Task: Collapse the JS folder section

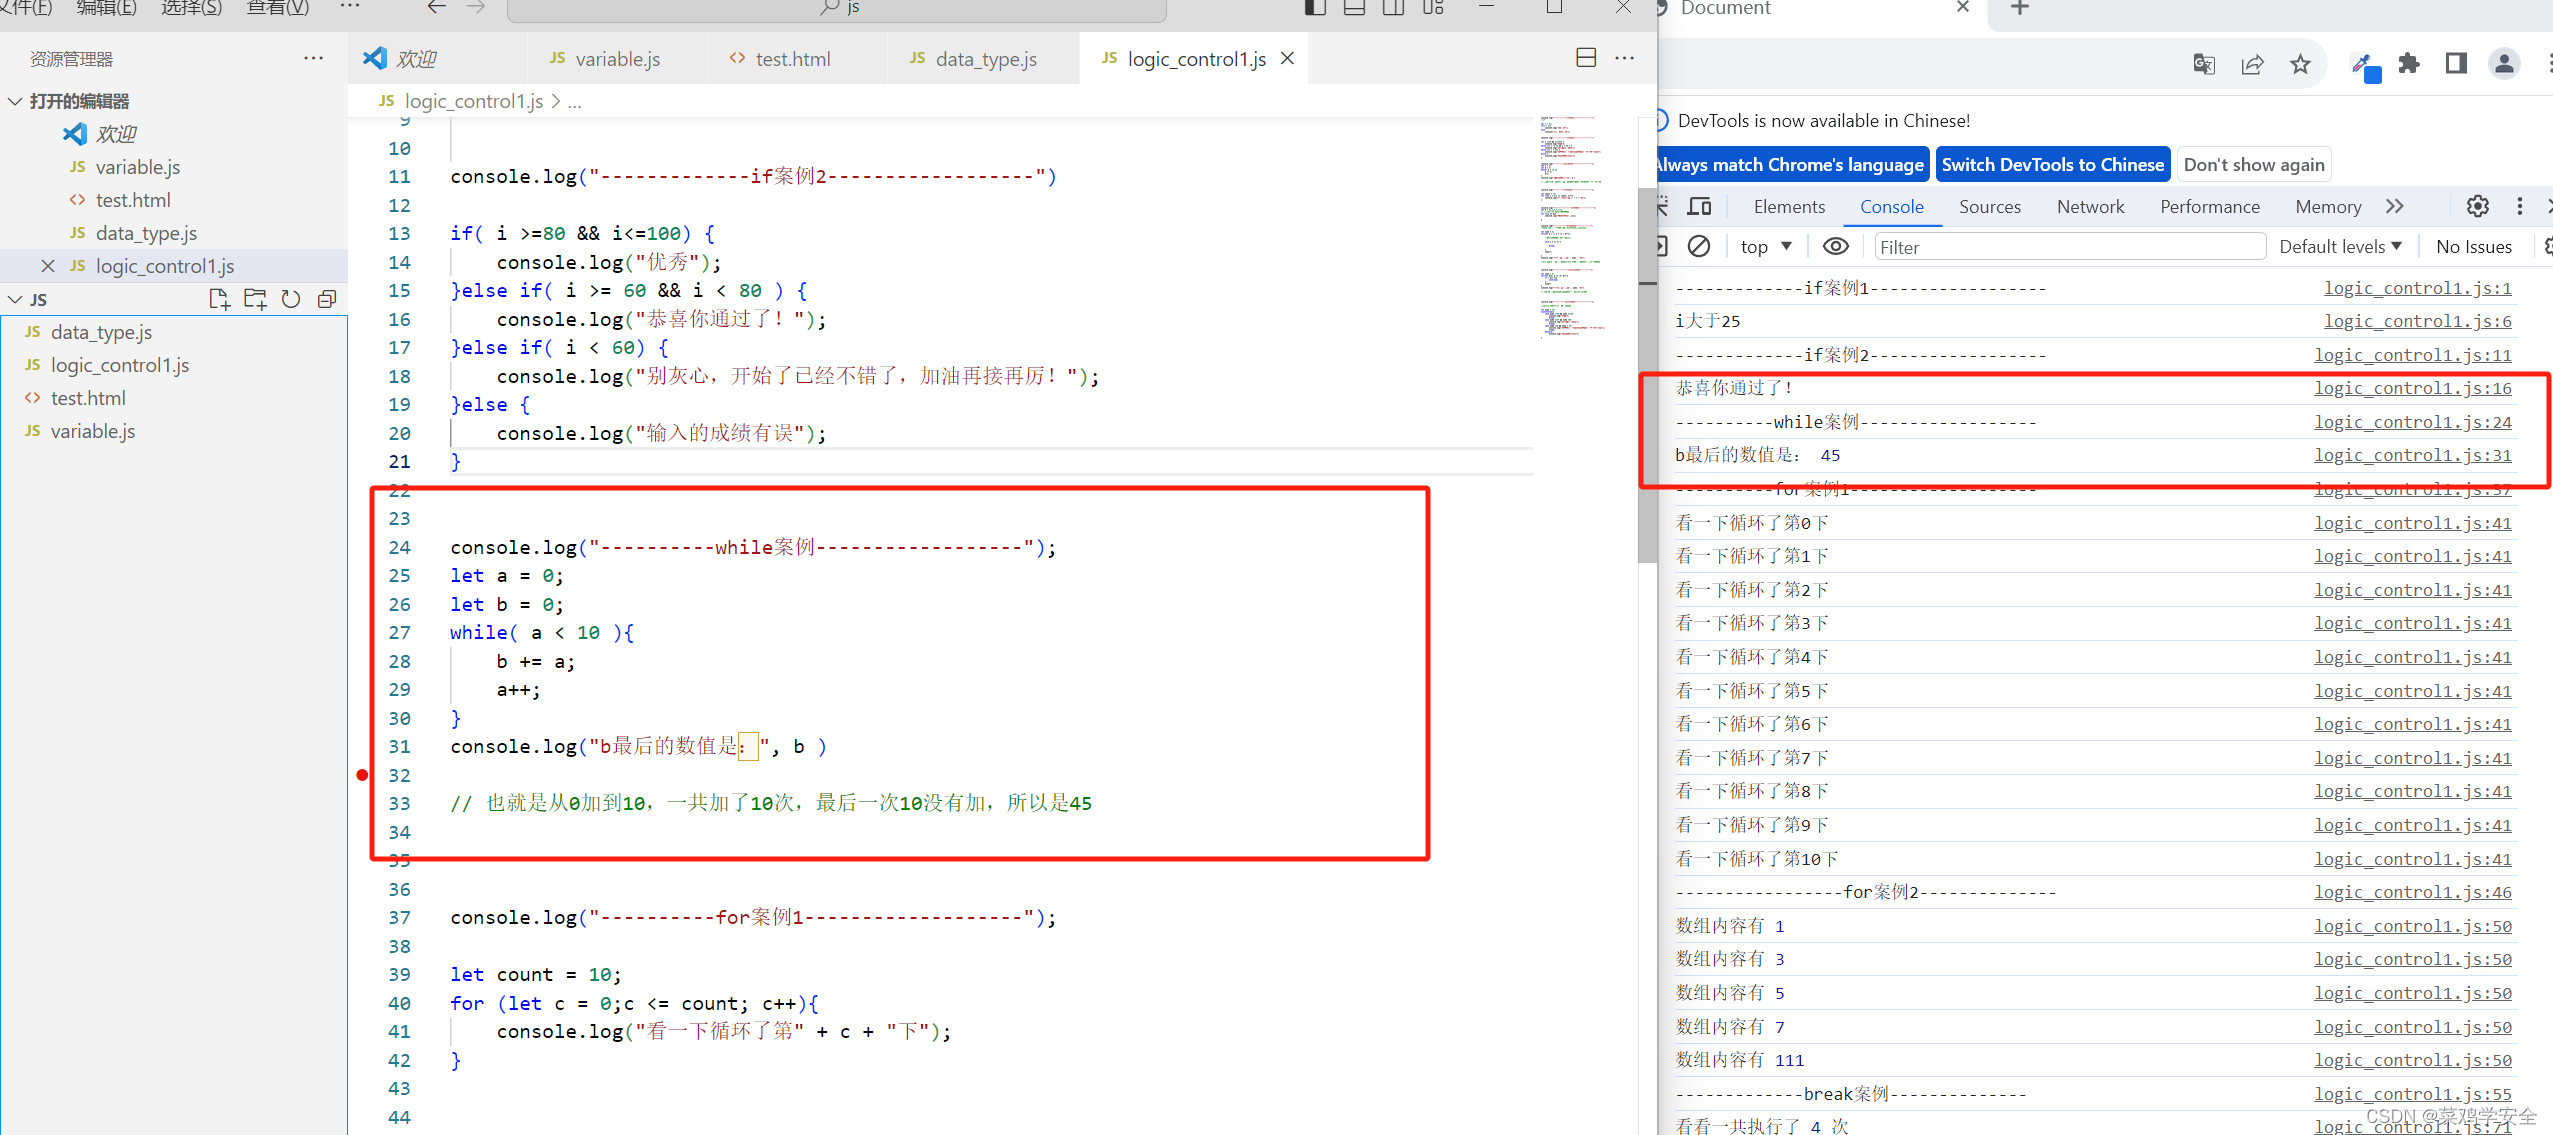Action: 15,299
